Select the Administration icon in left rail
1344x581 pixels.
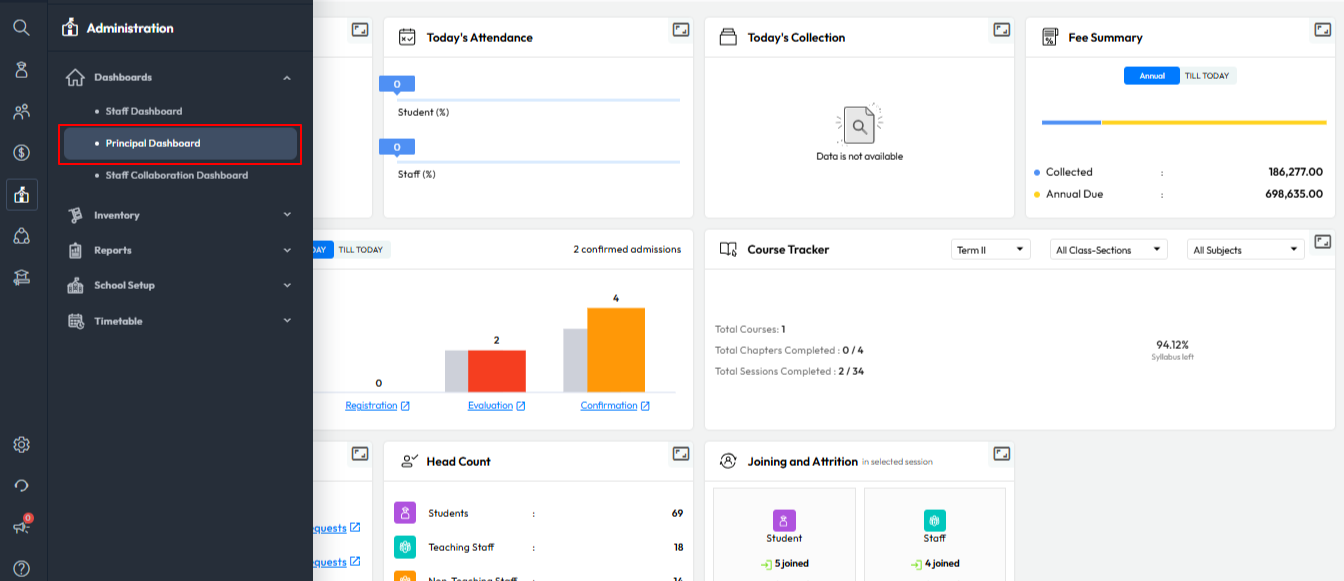pyautogui.click(x=21, y=194)
